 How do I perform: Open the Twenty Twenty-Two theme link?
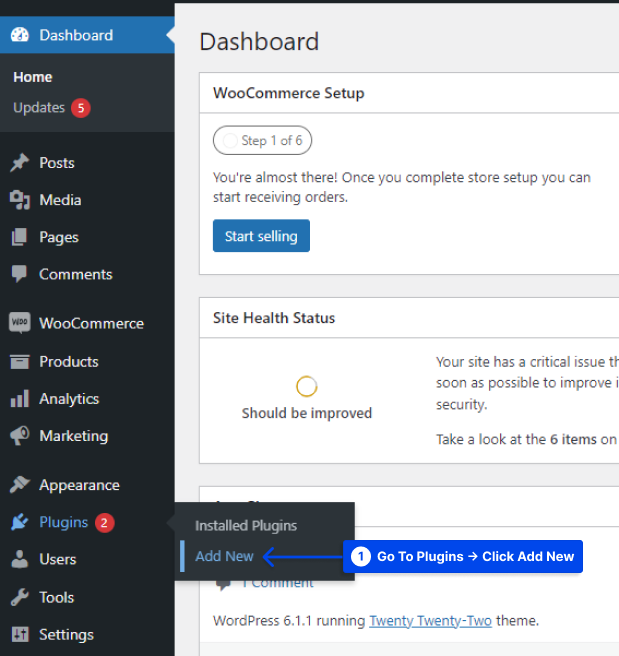coord(430,621)
